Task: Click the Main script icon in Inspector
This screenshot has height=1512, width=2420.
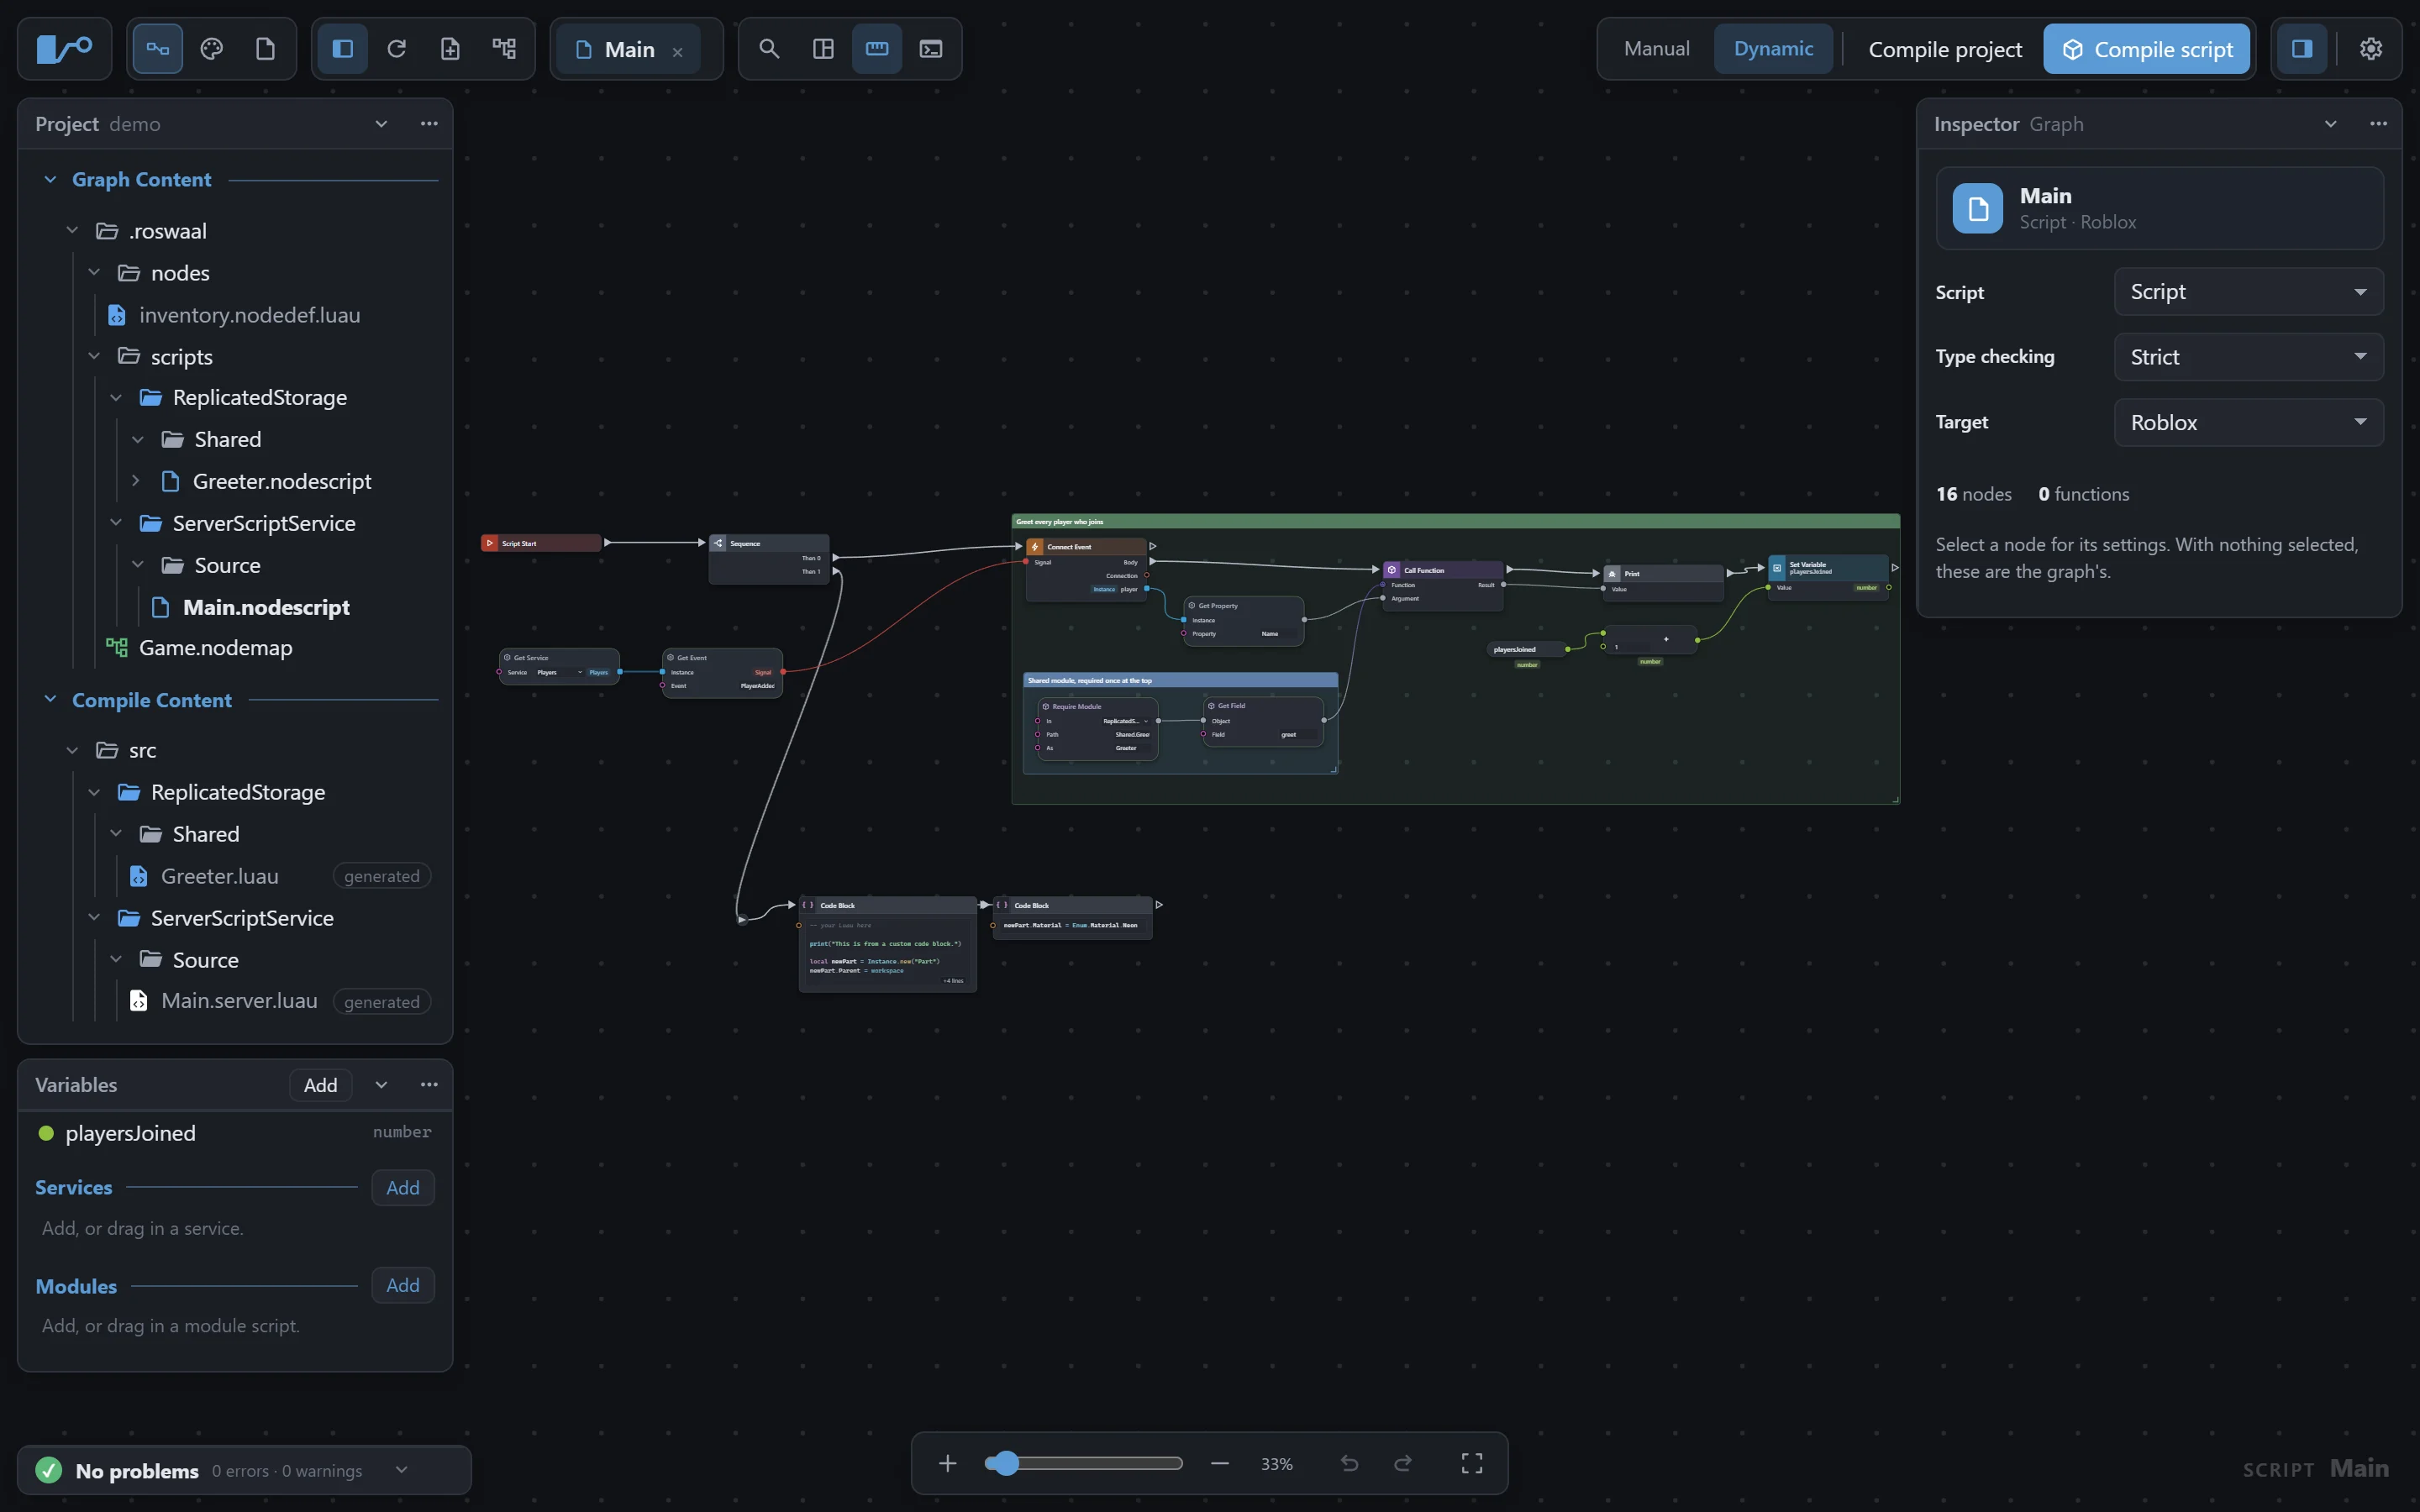Action: [1978, 208]
